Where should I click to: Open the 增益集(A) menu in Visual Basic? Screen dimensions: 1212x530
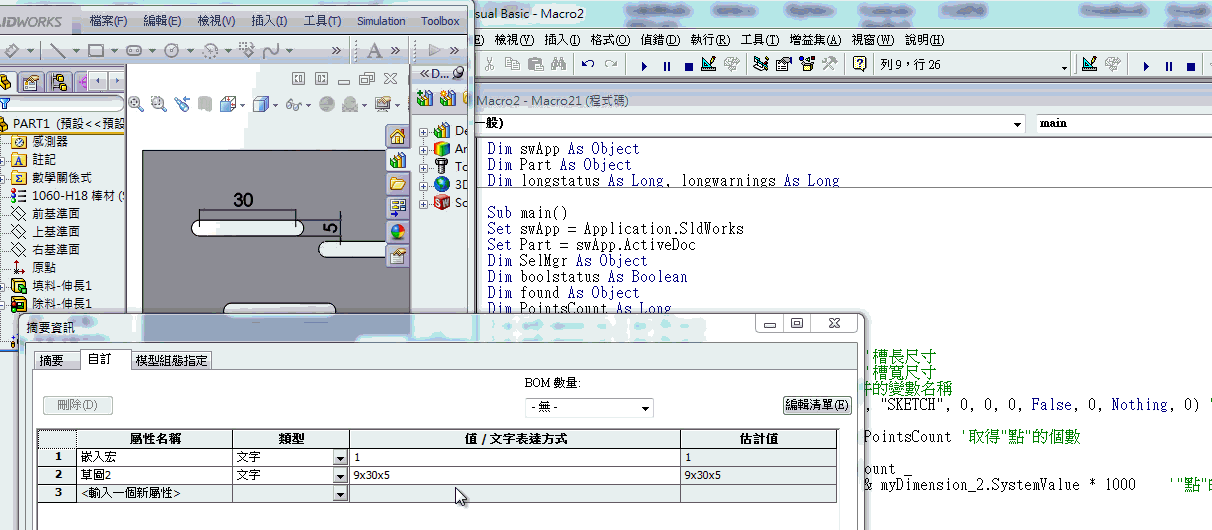816,40
